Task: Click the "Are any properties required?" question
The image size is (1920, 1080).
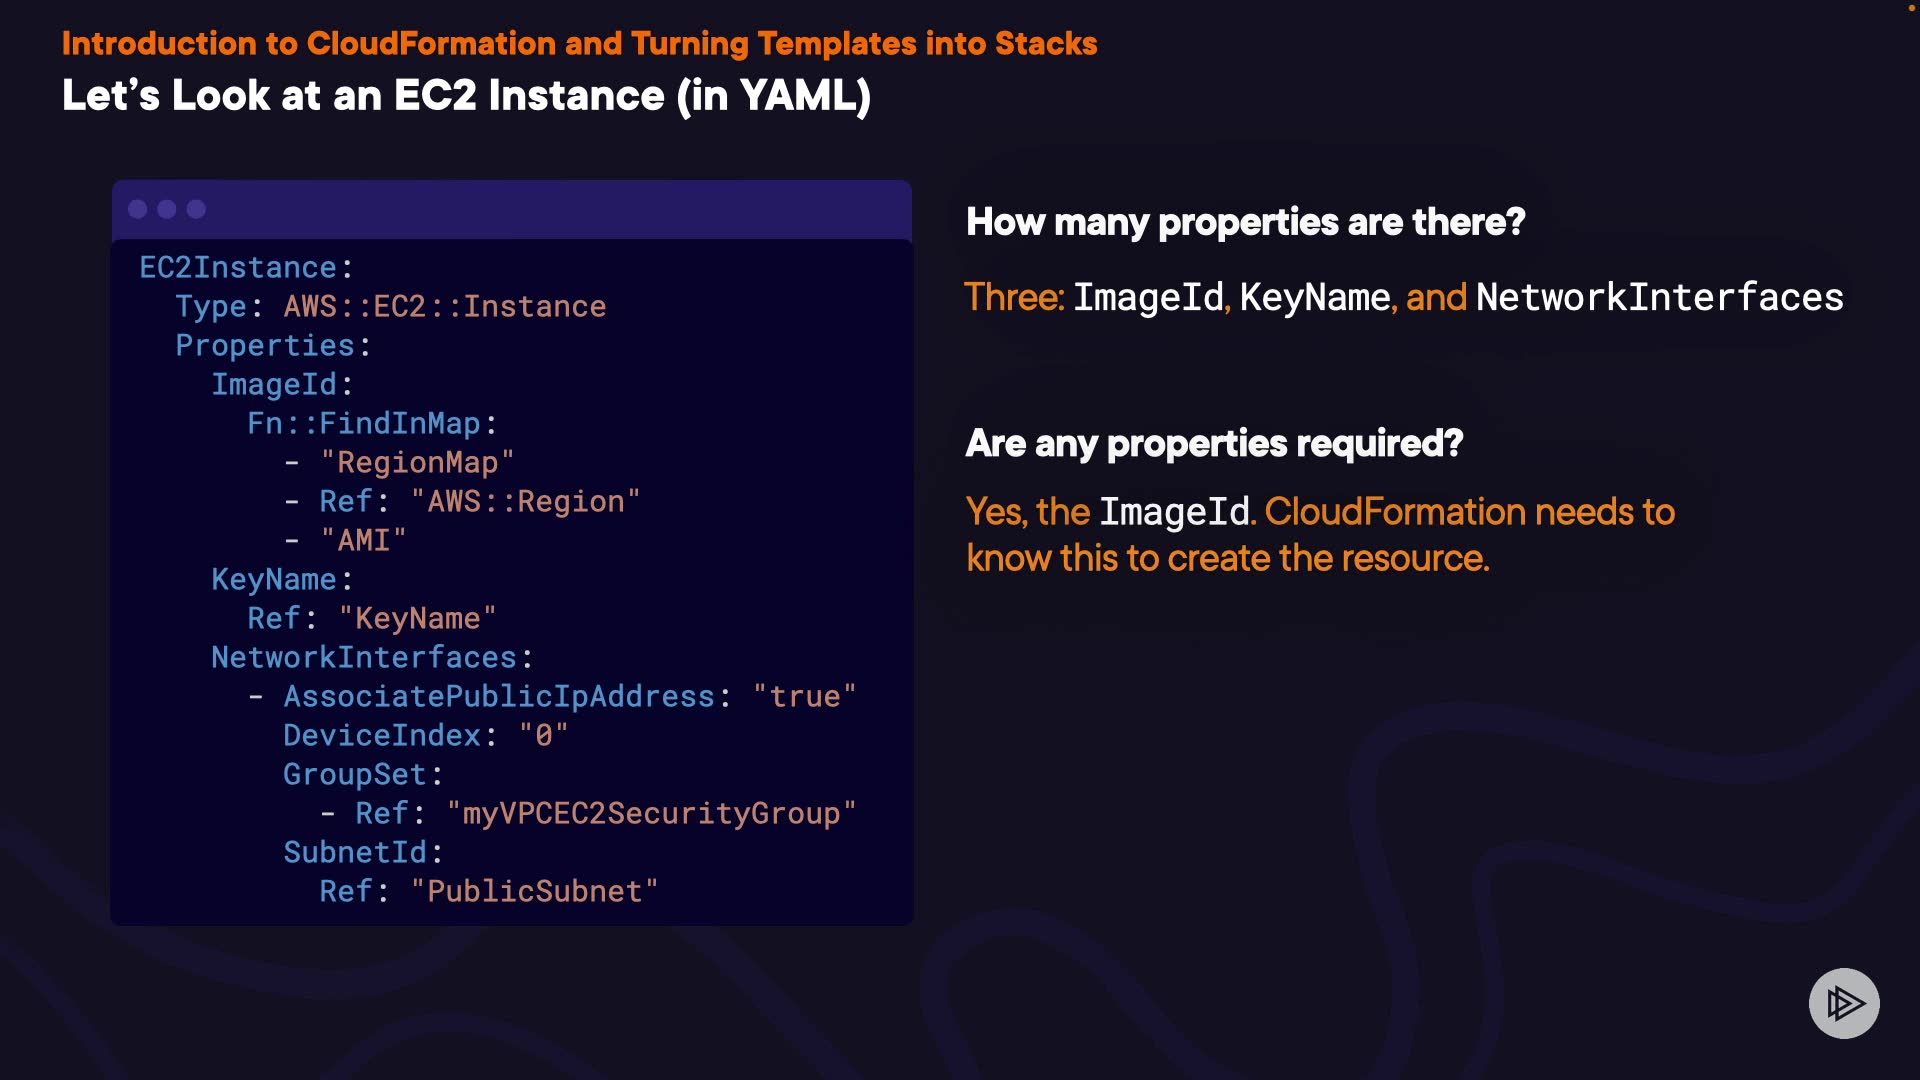Action: (1214, 443)
